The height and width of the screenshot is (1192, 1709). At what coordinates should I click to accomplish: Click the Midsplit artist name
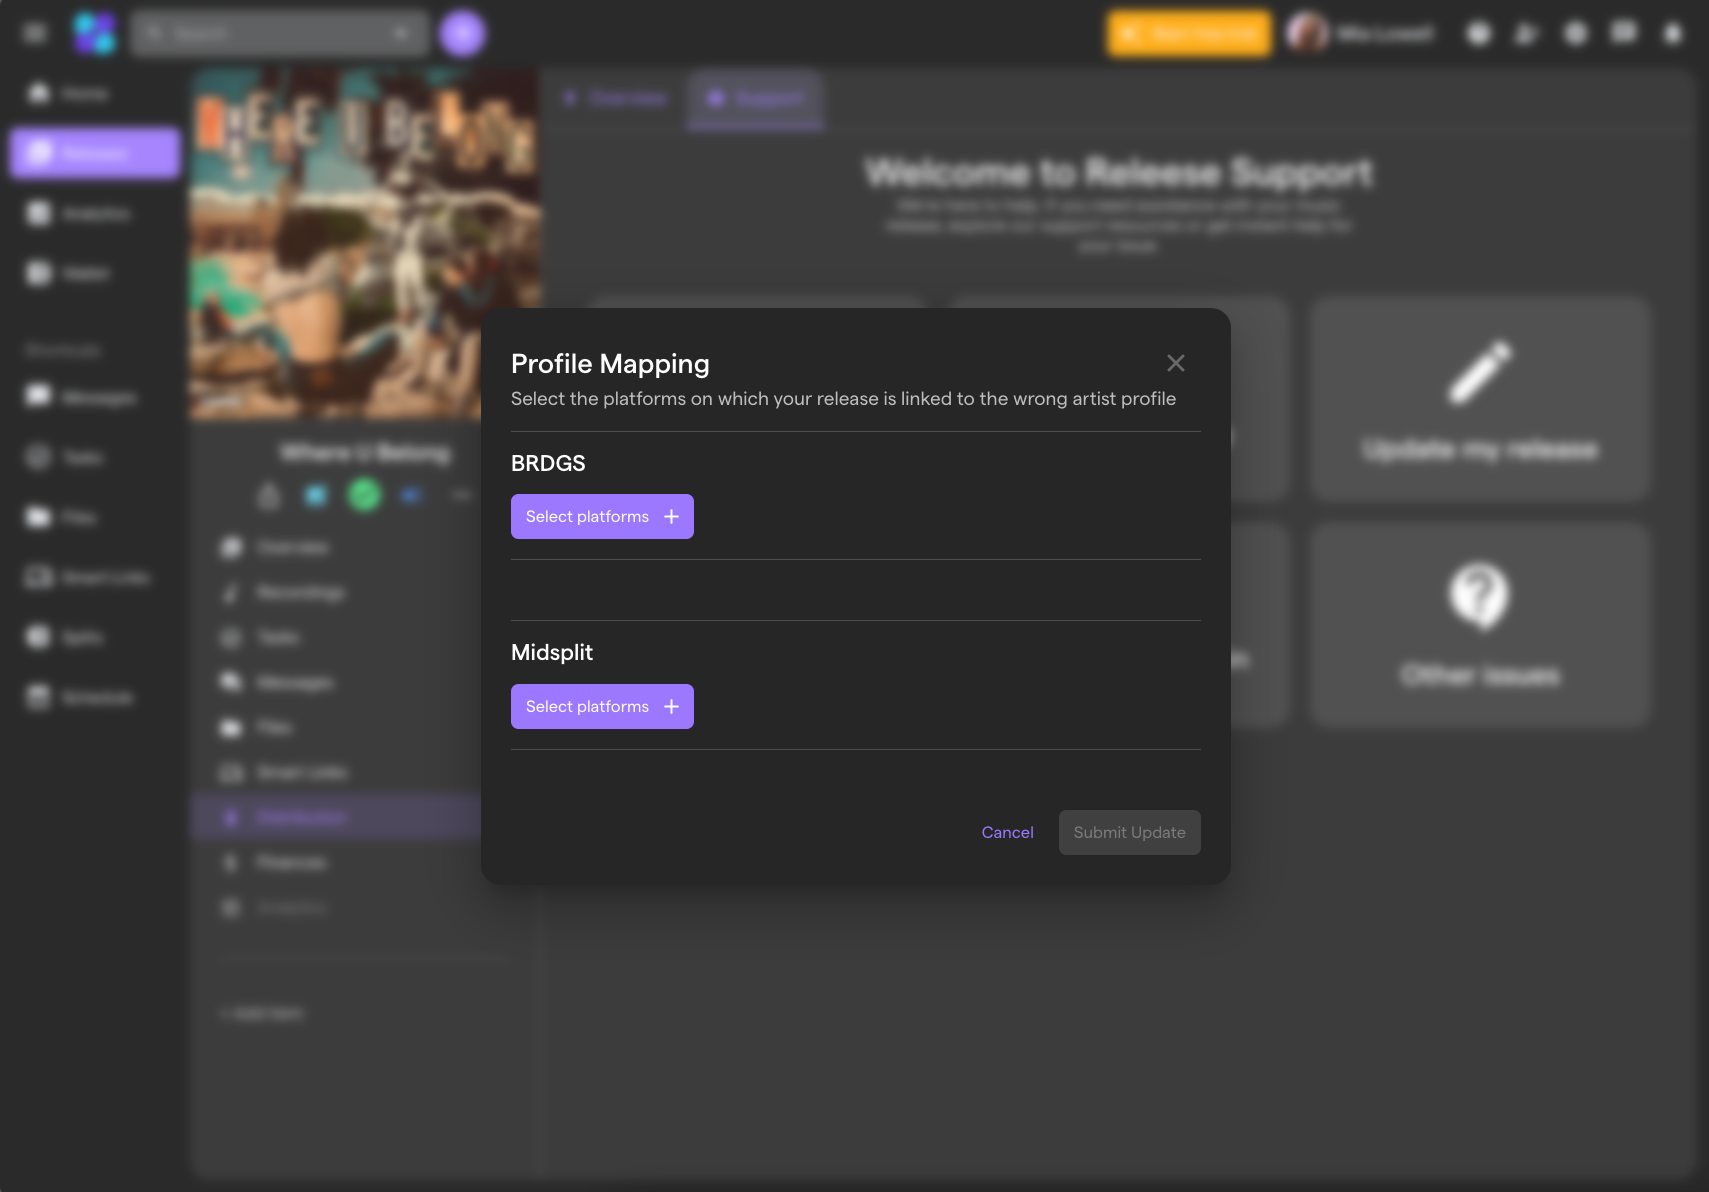[x=552, y=652]
